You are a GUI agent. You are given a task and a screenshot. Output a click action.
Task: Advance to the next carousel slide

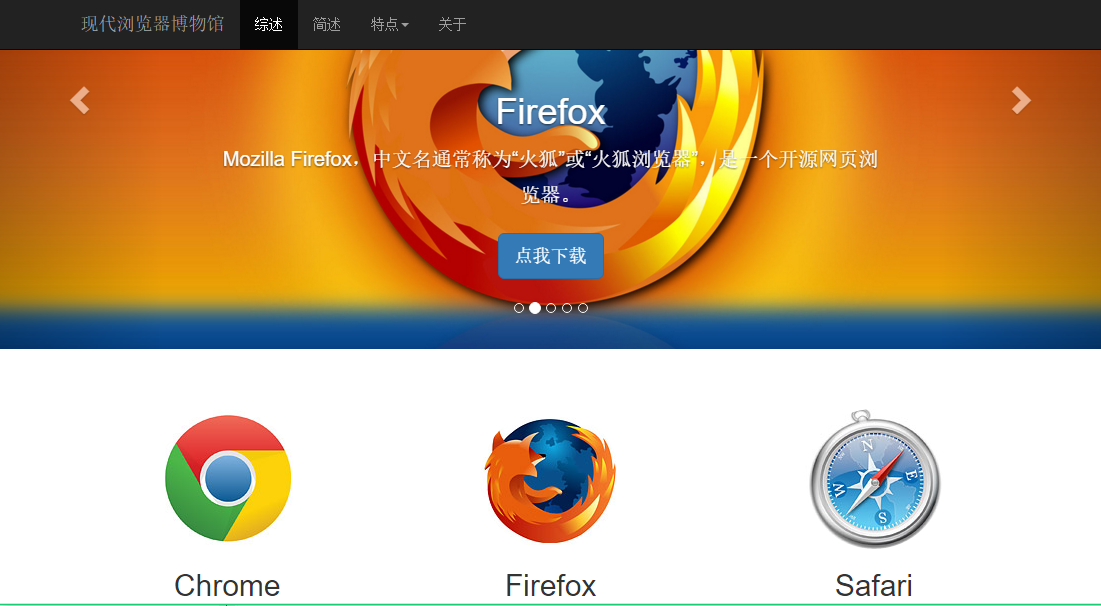click(1021, 100)
